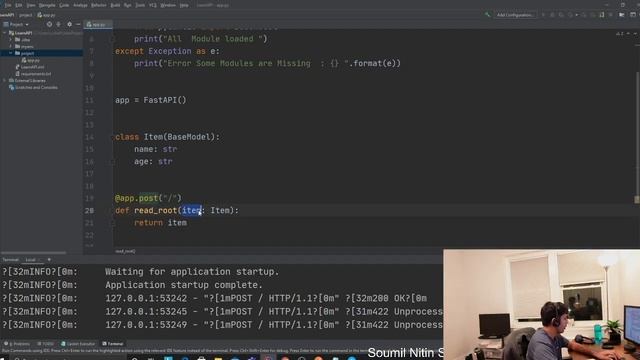Open the Refactor menu
The height and width of the screenshot is (360, 640).
(98, 5)
